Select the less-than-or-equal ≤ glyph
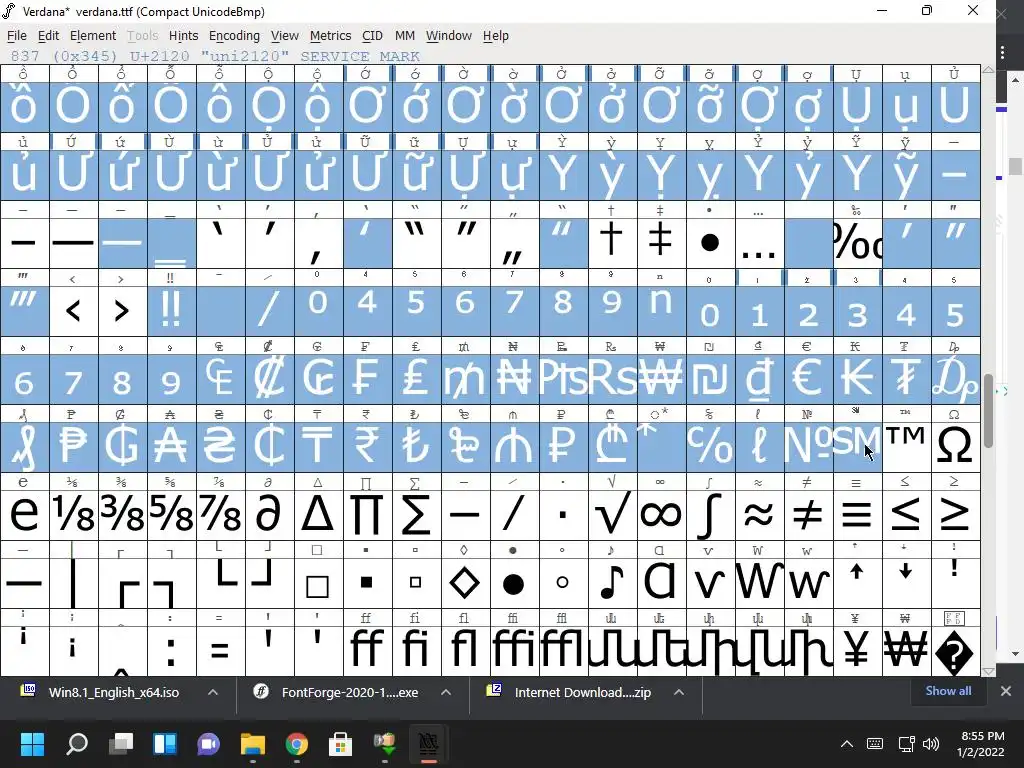The width and height of the screenshot is (1024, 768). [x=906, y=515]
